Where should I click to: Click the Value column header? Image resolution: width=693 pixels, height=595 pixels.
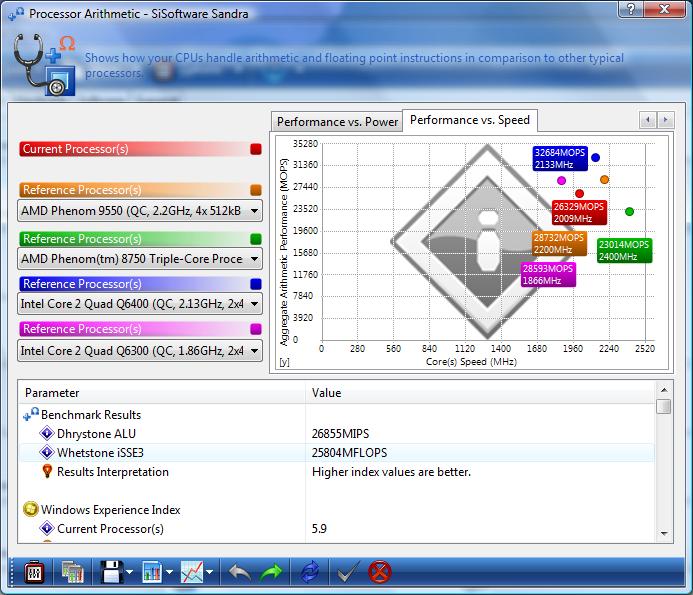pos(480,393)
